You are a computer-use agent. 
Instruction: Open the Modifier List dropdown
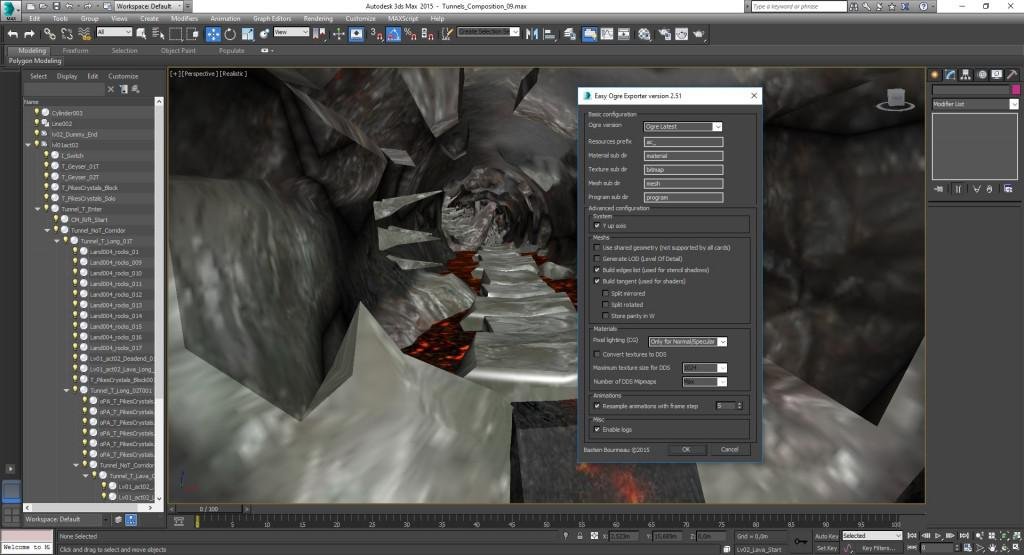1013,104
